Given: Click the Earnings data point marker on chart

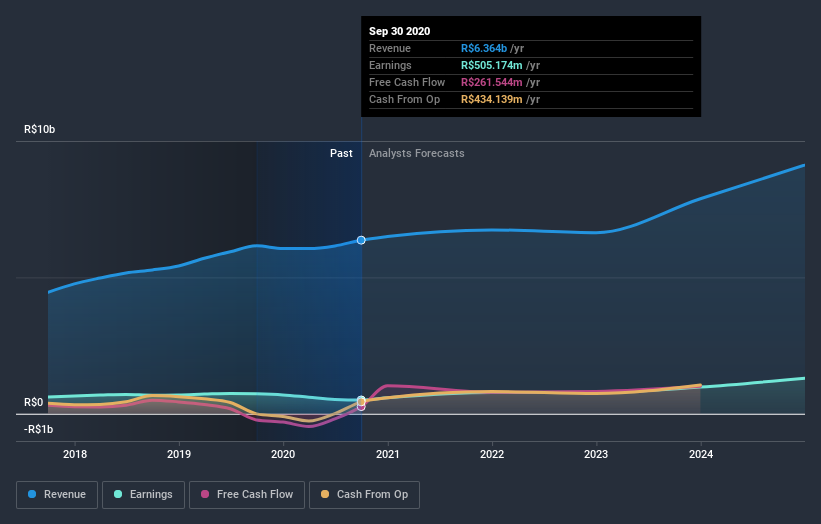Looking at the screenshot, I should coord(361,399).
